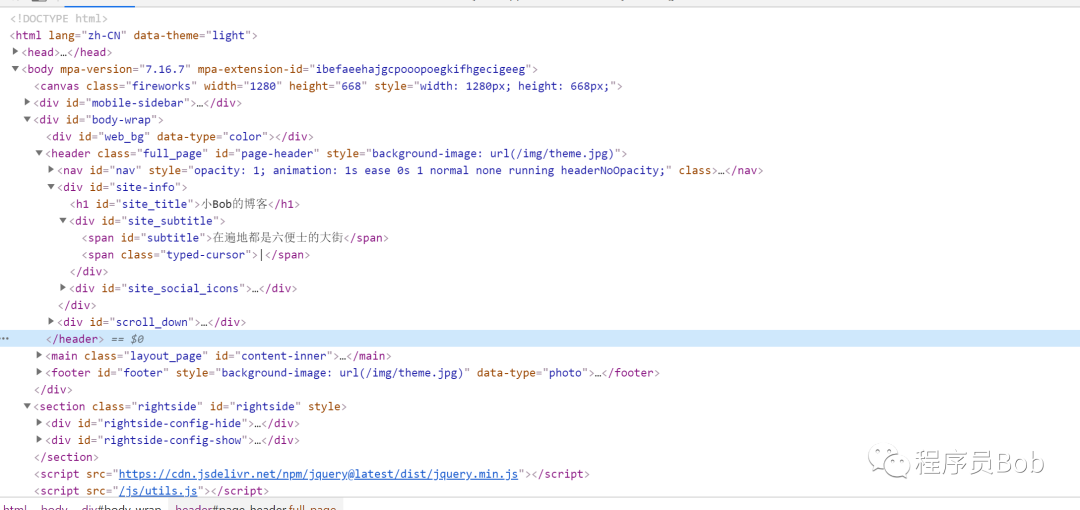Expand the main content-inner element
This screenshot has width=1080, height=510.
pyautogui.click(x=39, y=355)
